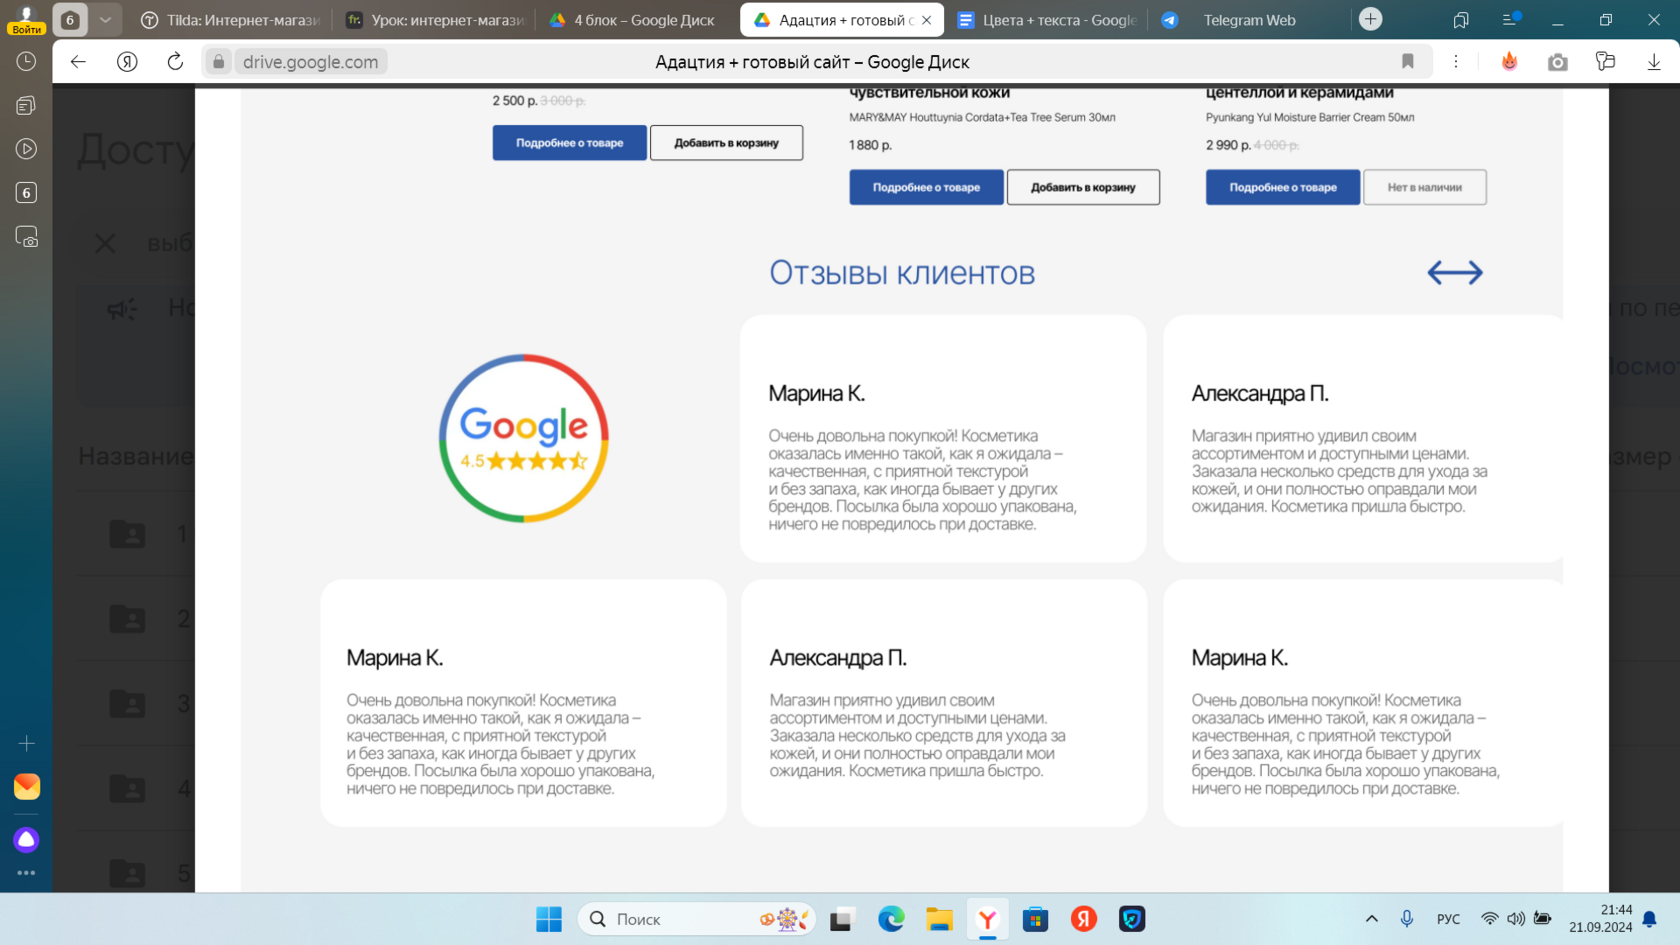Click the camera screenshot icon in toolbar
The image size is (1680, 945).
1558,62
